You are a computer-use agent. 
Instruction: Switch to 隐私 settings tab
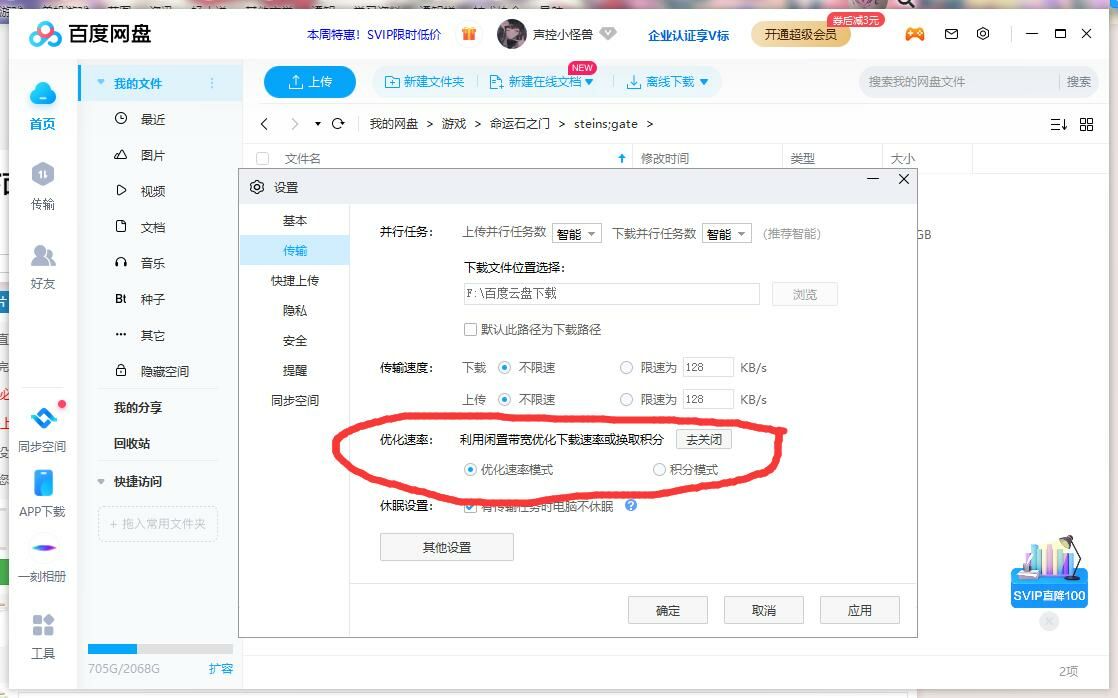294,311
